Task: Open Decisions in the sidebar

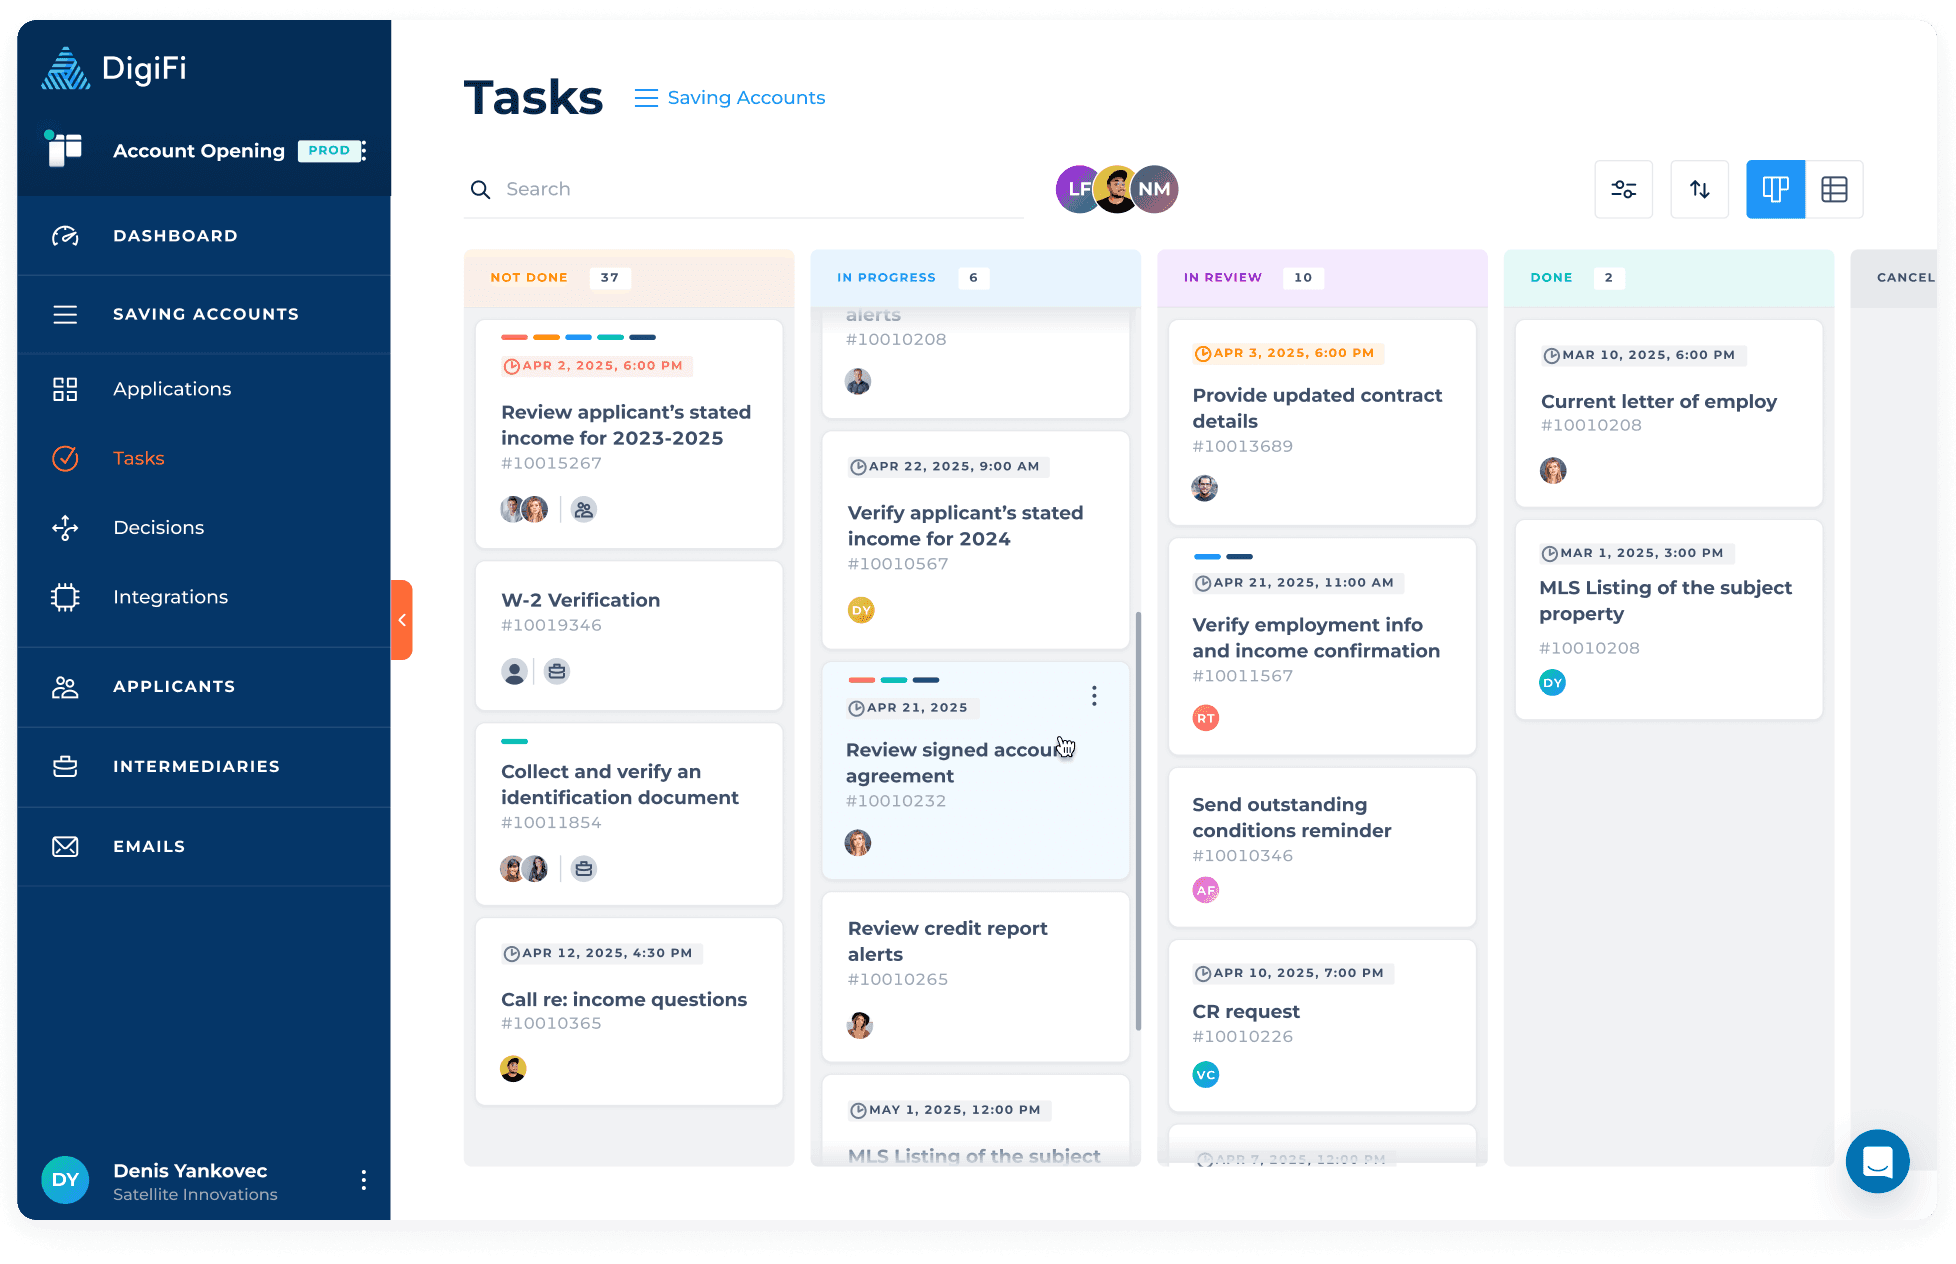Action: [204, 527]
